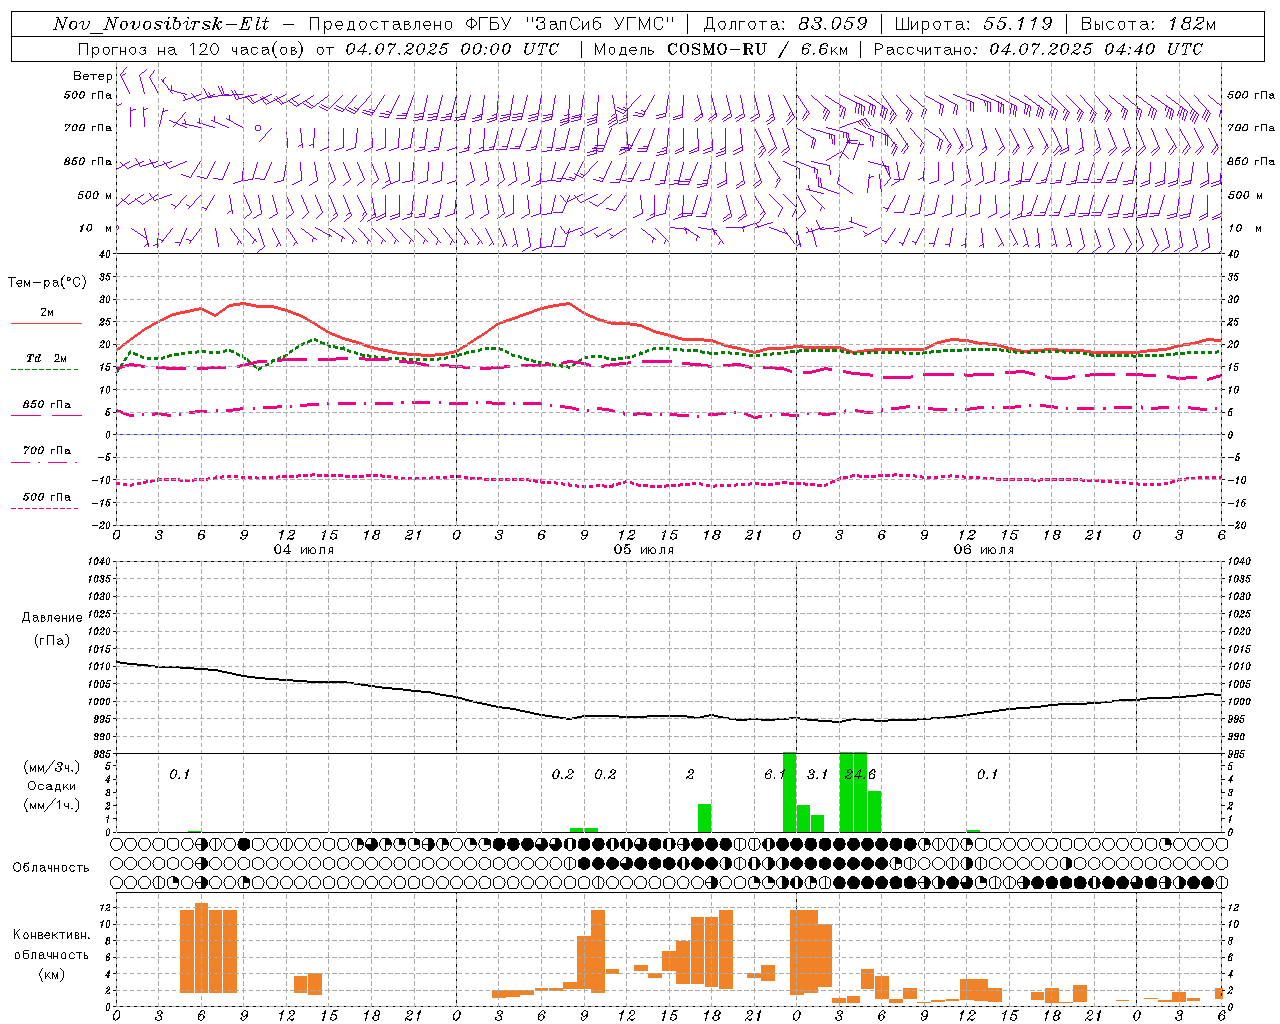Click the 04 июля date label
Viewport: 1280px width, 1024px height.
(x=304, y=550)
